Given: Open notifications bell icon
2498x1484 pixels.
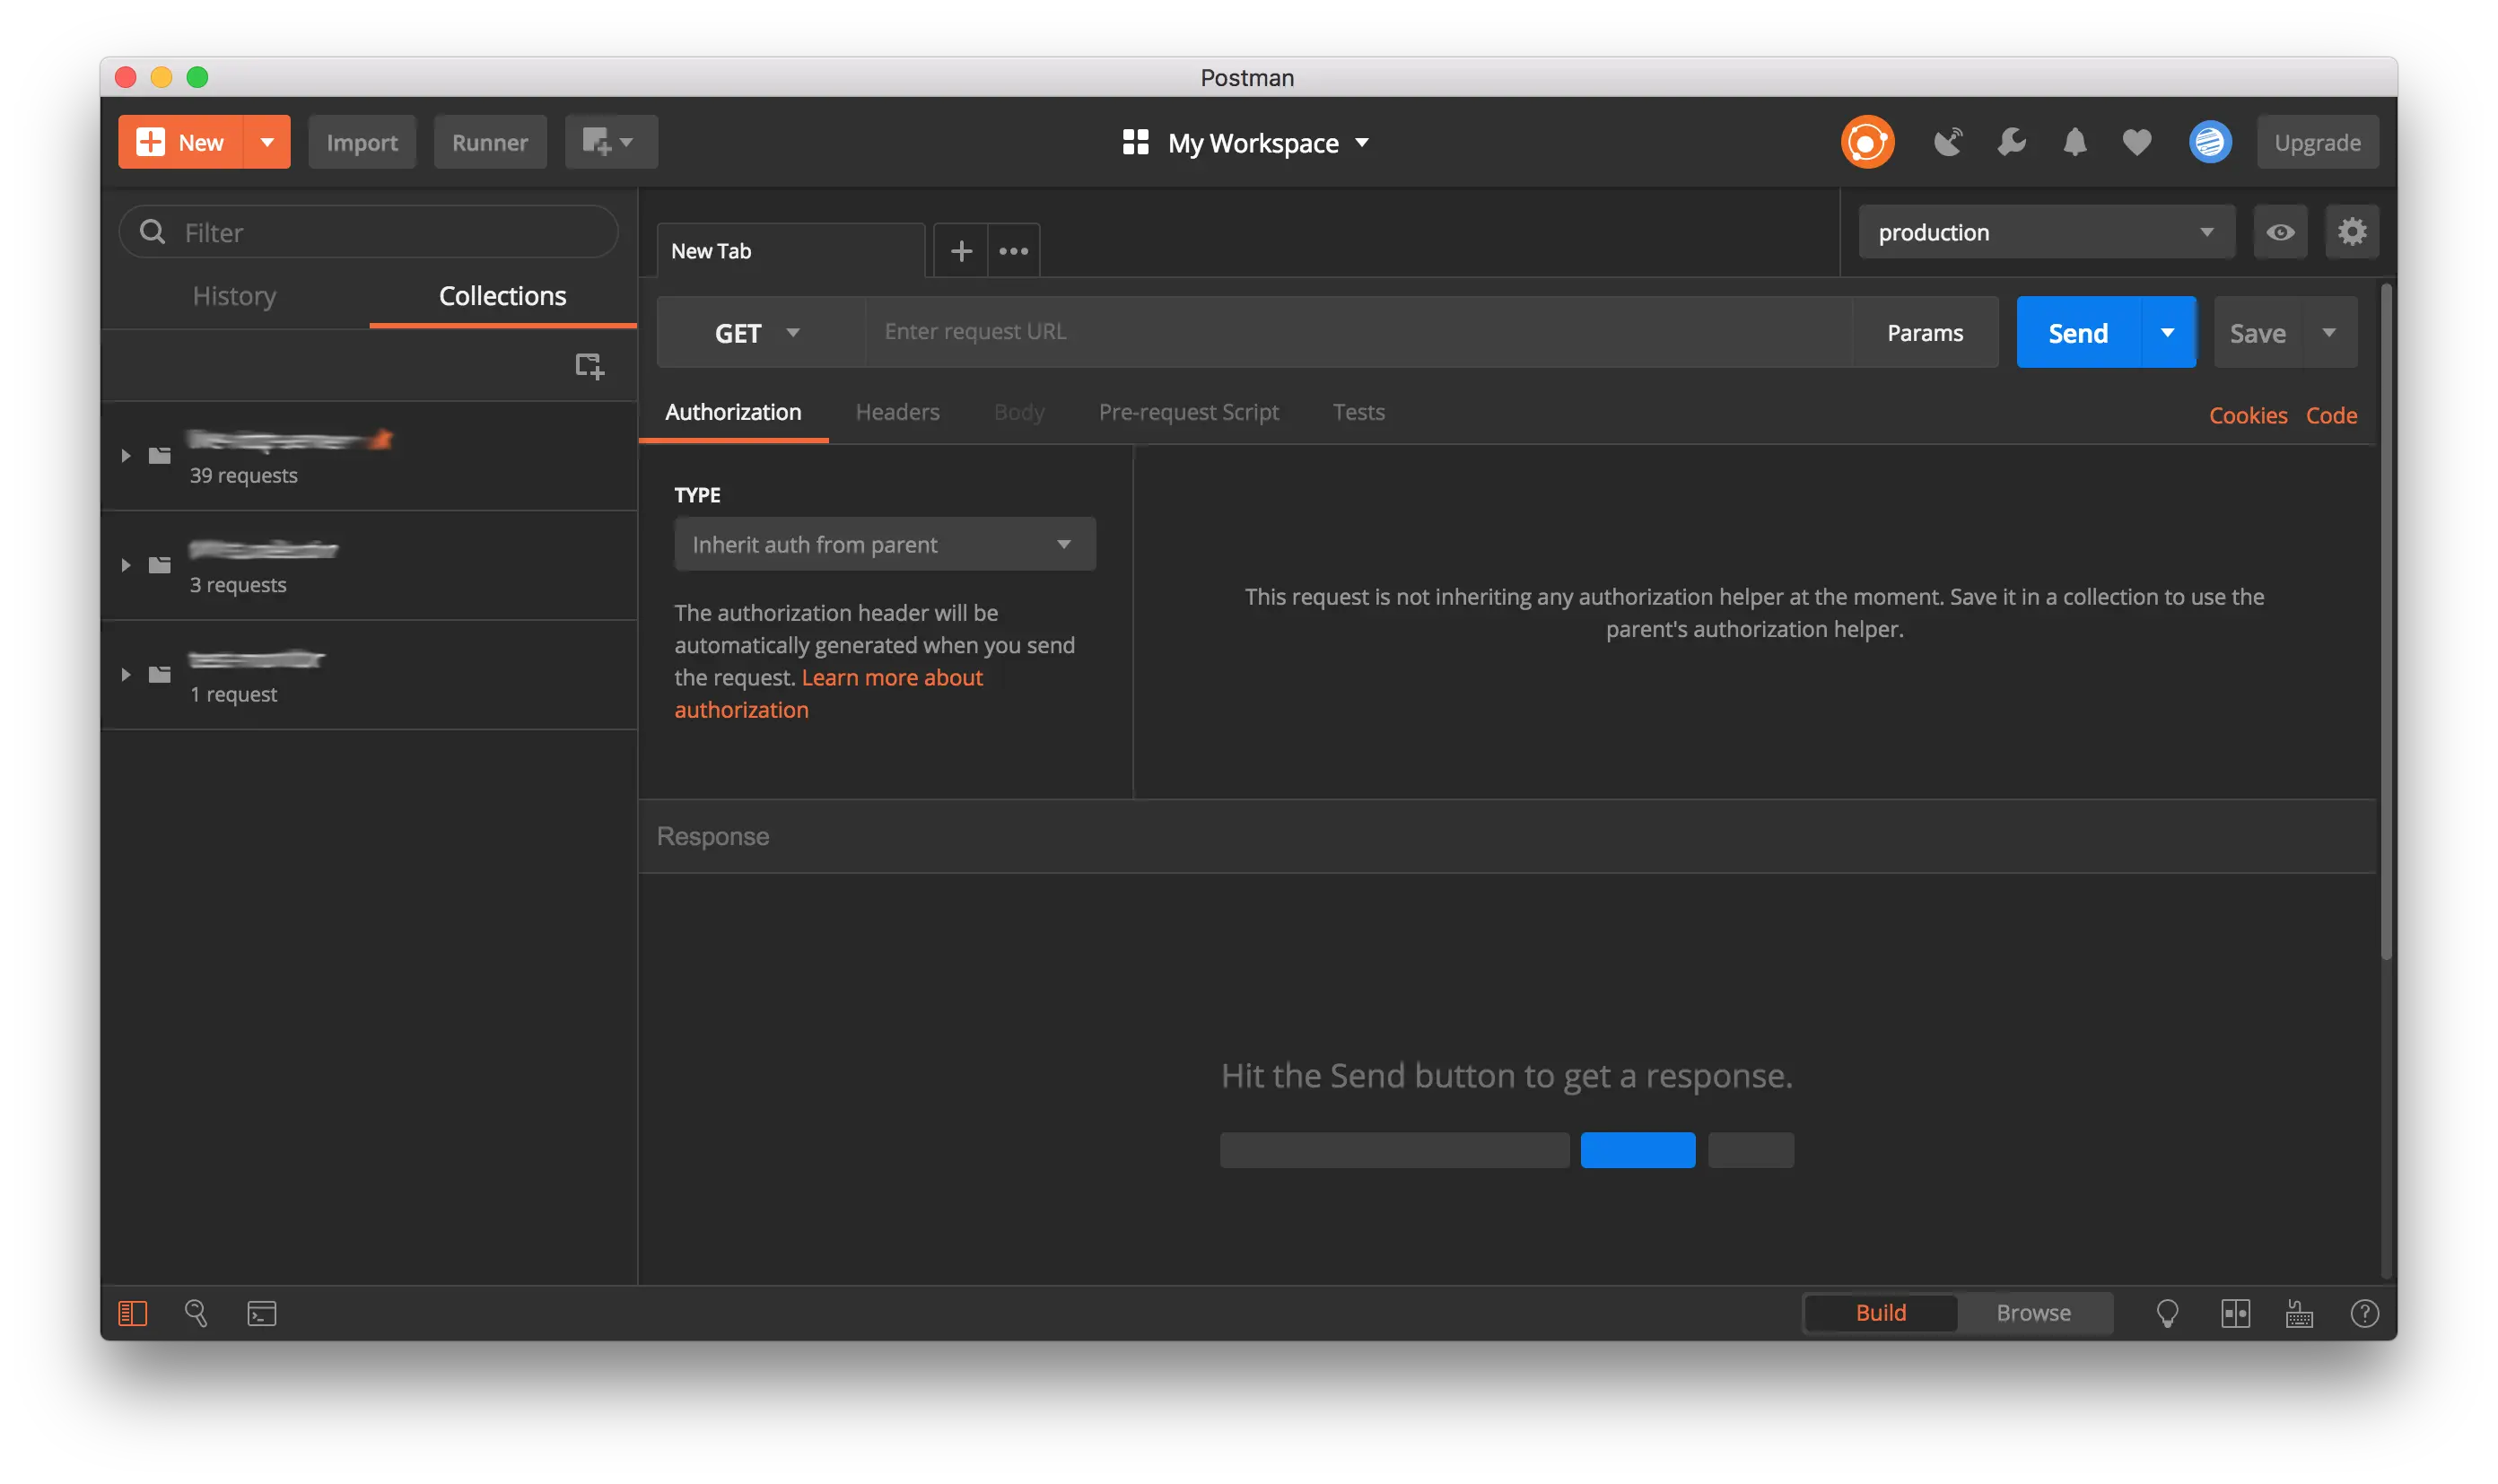Looking at the screenshot, I should [2075, 142].
